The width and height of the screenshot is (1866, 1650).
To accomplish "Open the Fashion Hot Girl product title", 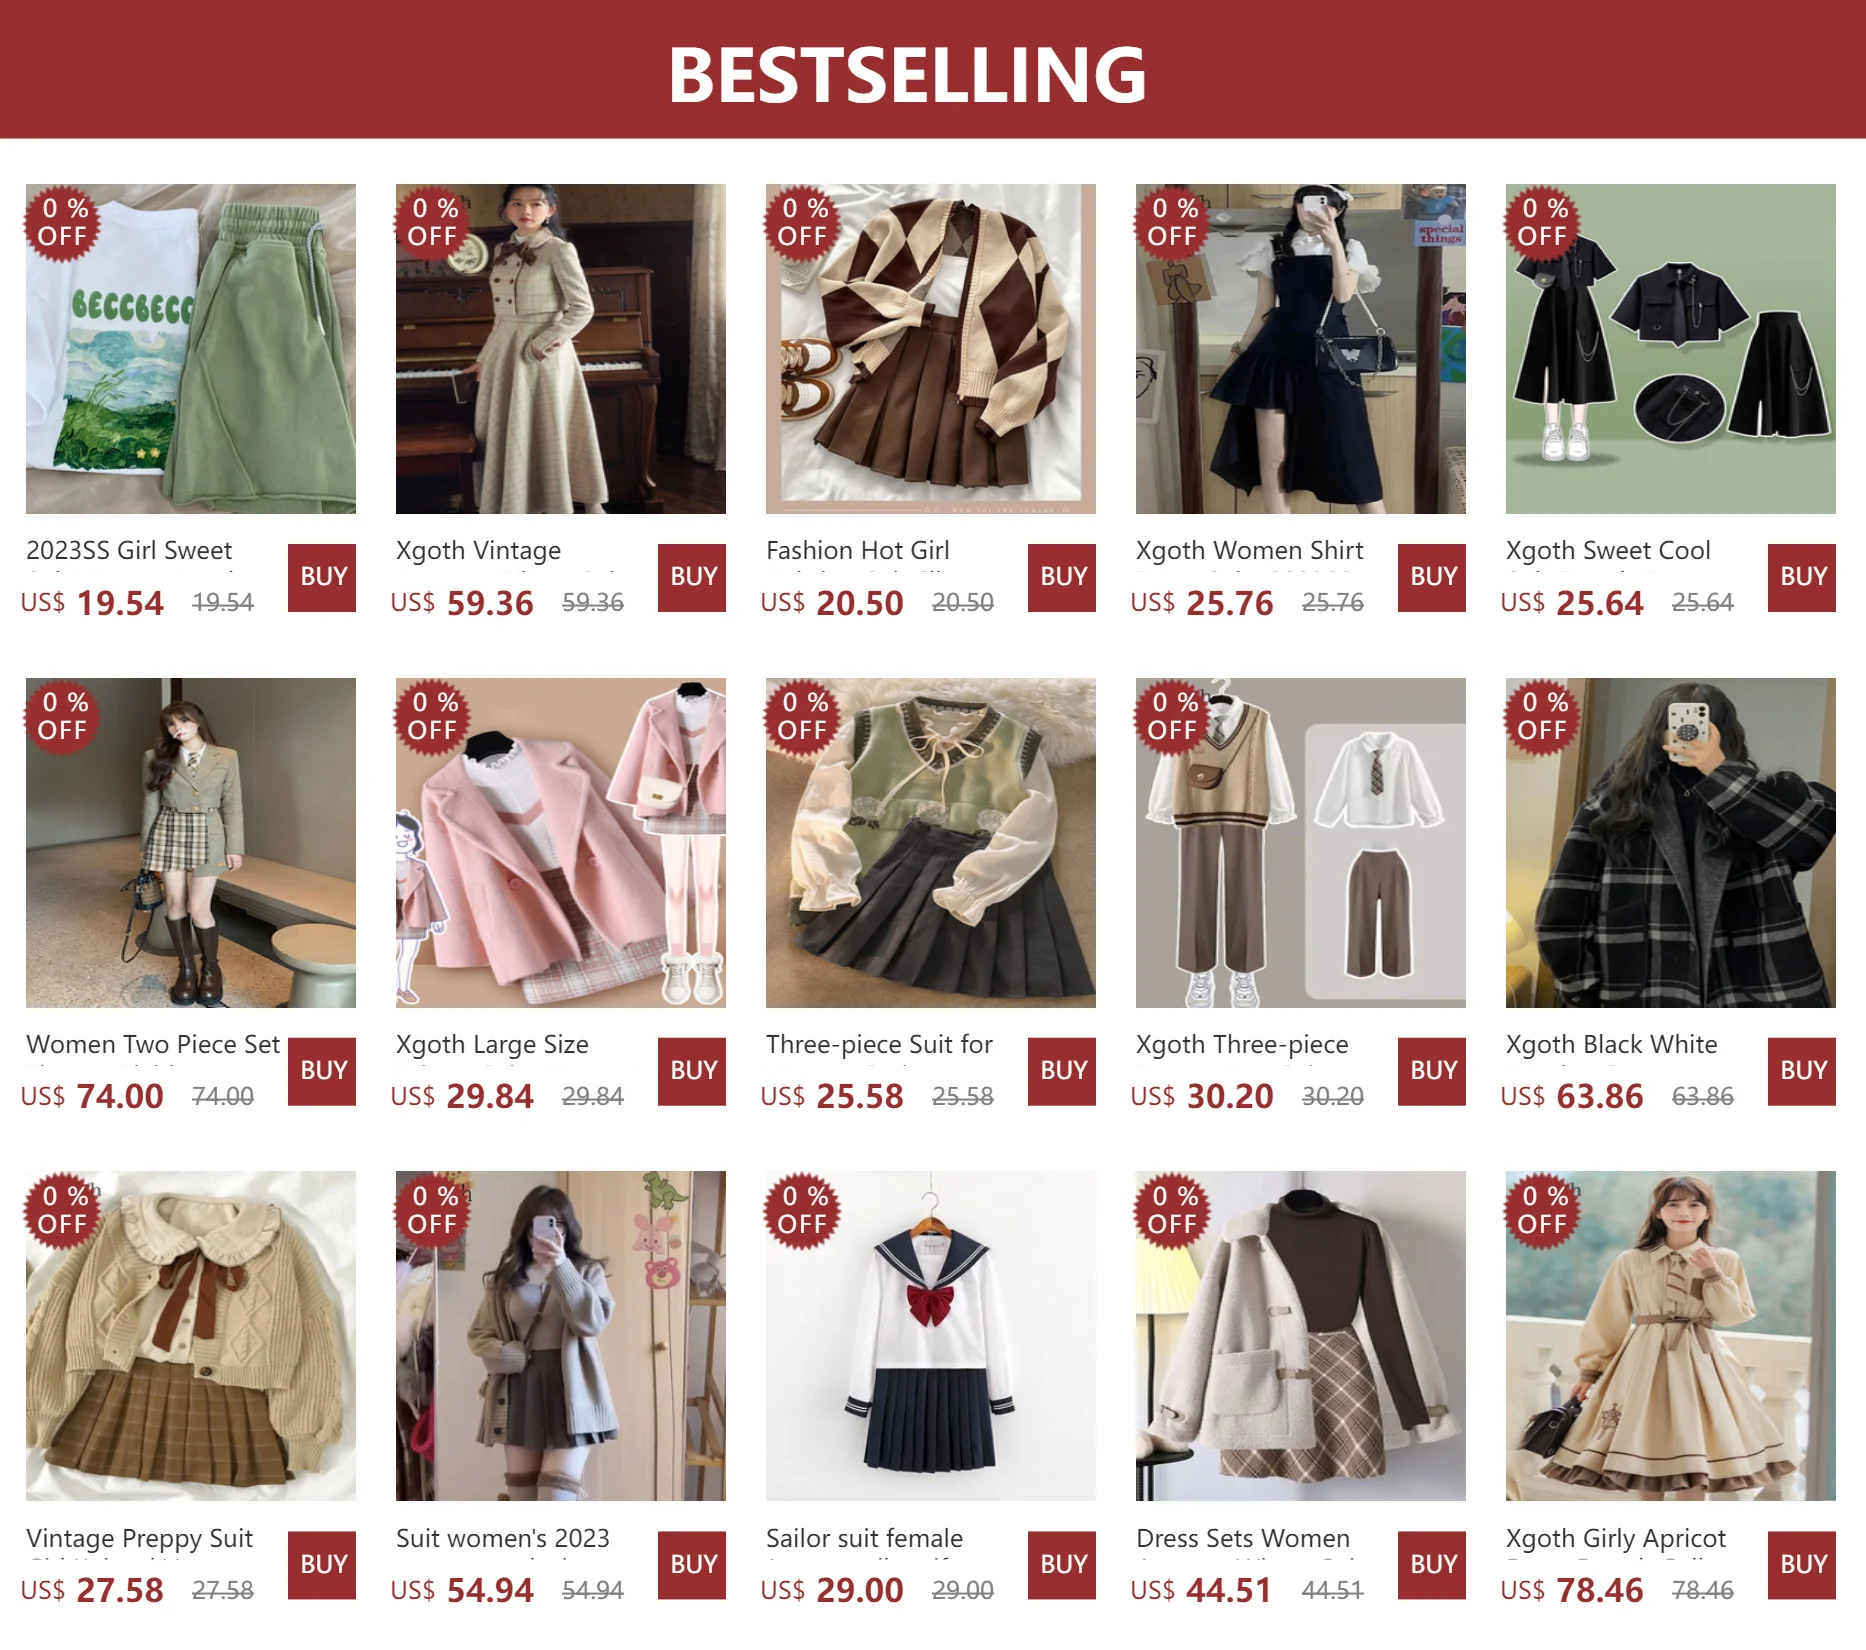I will (858, 551).
